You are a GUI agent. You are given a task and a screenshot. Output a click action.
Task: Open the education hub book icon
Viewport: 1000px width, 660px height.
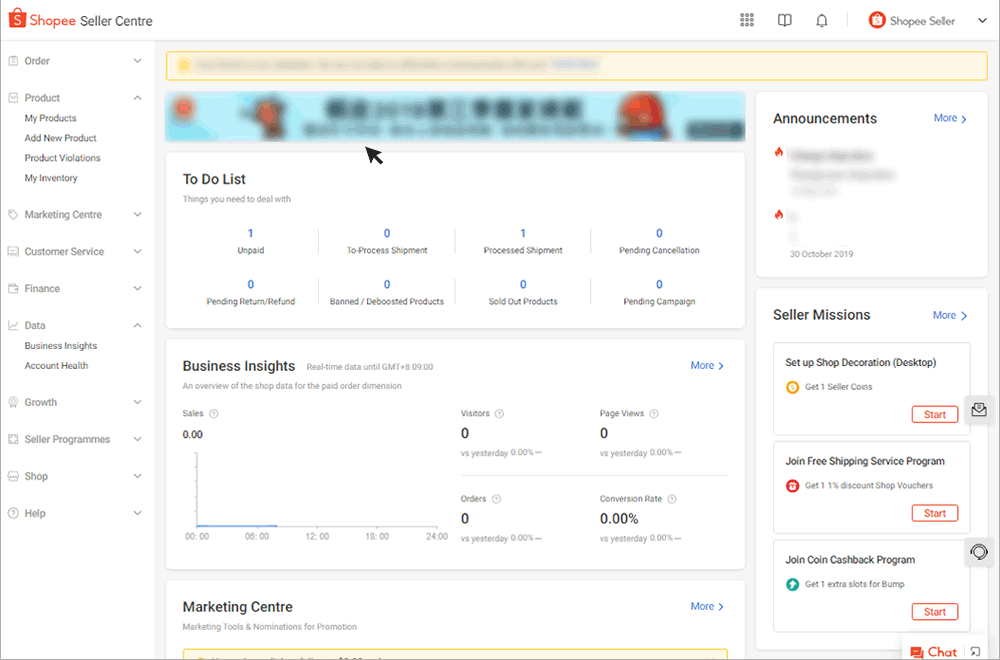784,20
